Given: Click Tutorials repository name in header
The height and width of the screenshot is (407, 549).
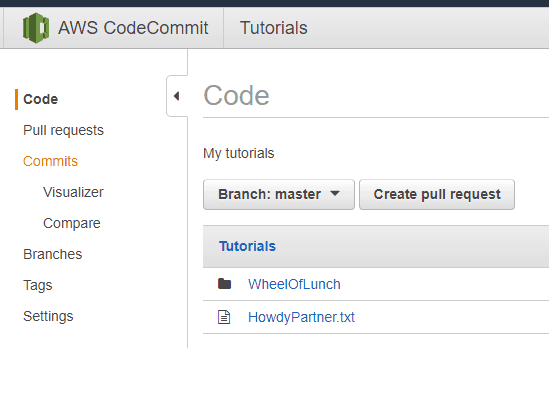Looking at the screenshot, I should tap(273, 28).
